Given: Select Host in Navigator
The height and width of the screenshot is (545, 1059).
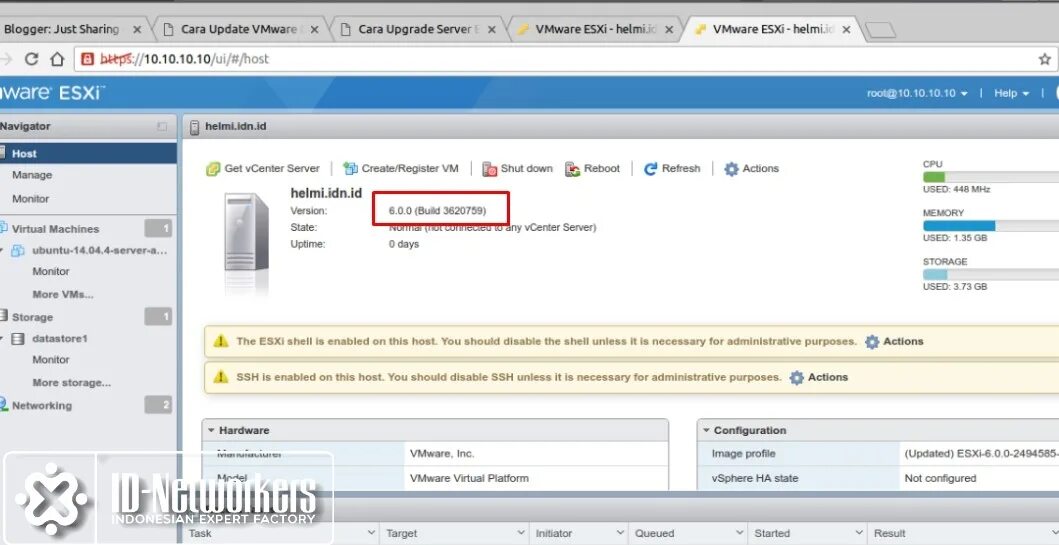Looking at the screenshot, I should [x=88, y=153].
